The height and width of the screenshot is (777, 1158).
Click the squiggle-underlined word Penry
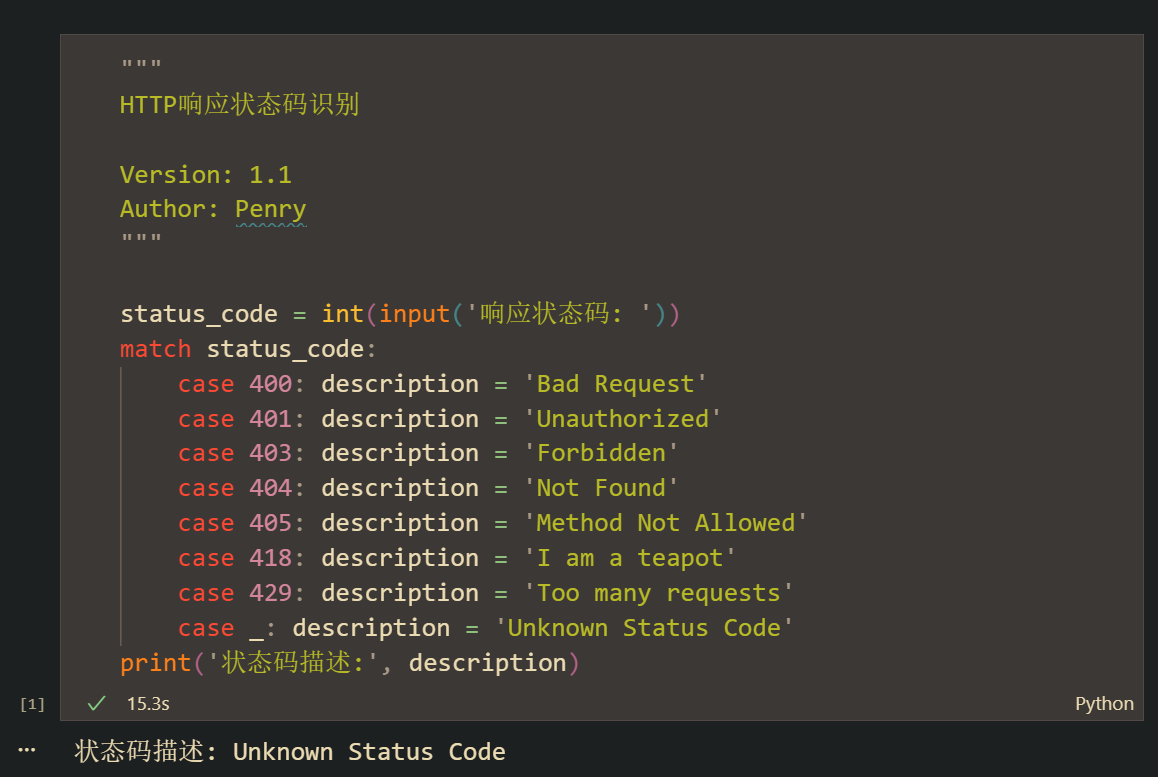[x=270, y=209]
